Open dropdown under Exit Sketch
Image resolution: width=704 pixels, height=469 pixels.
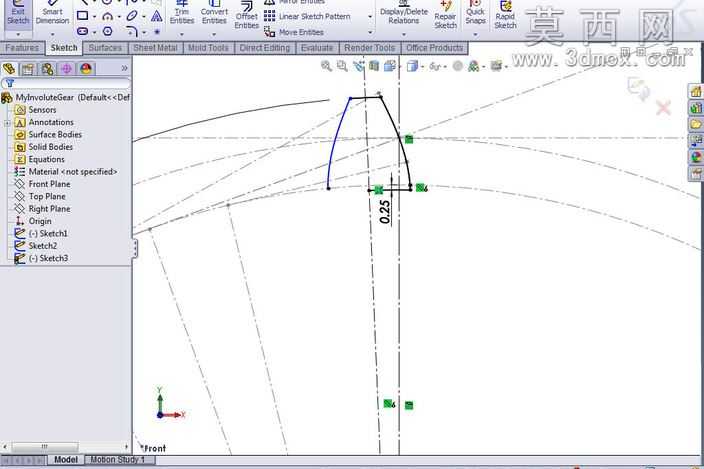(18, 35)
